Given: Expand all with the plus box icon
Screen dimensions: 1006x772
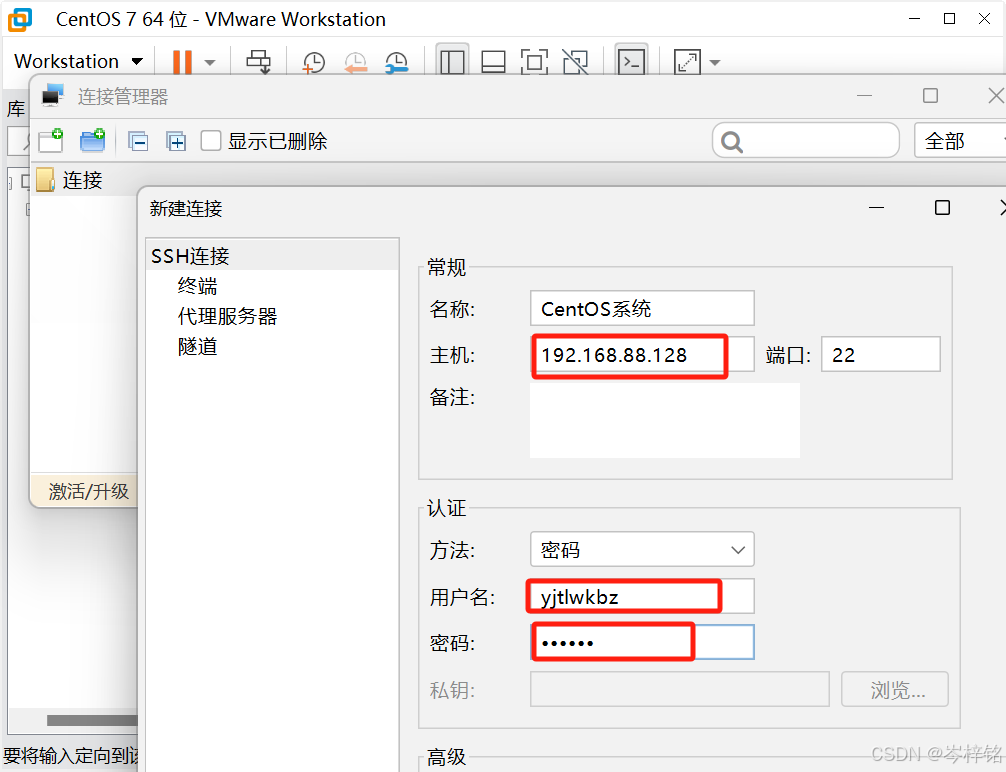Looking at the screenshot, I should (x=176, y=141).
